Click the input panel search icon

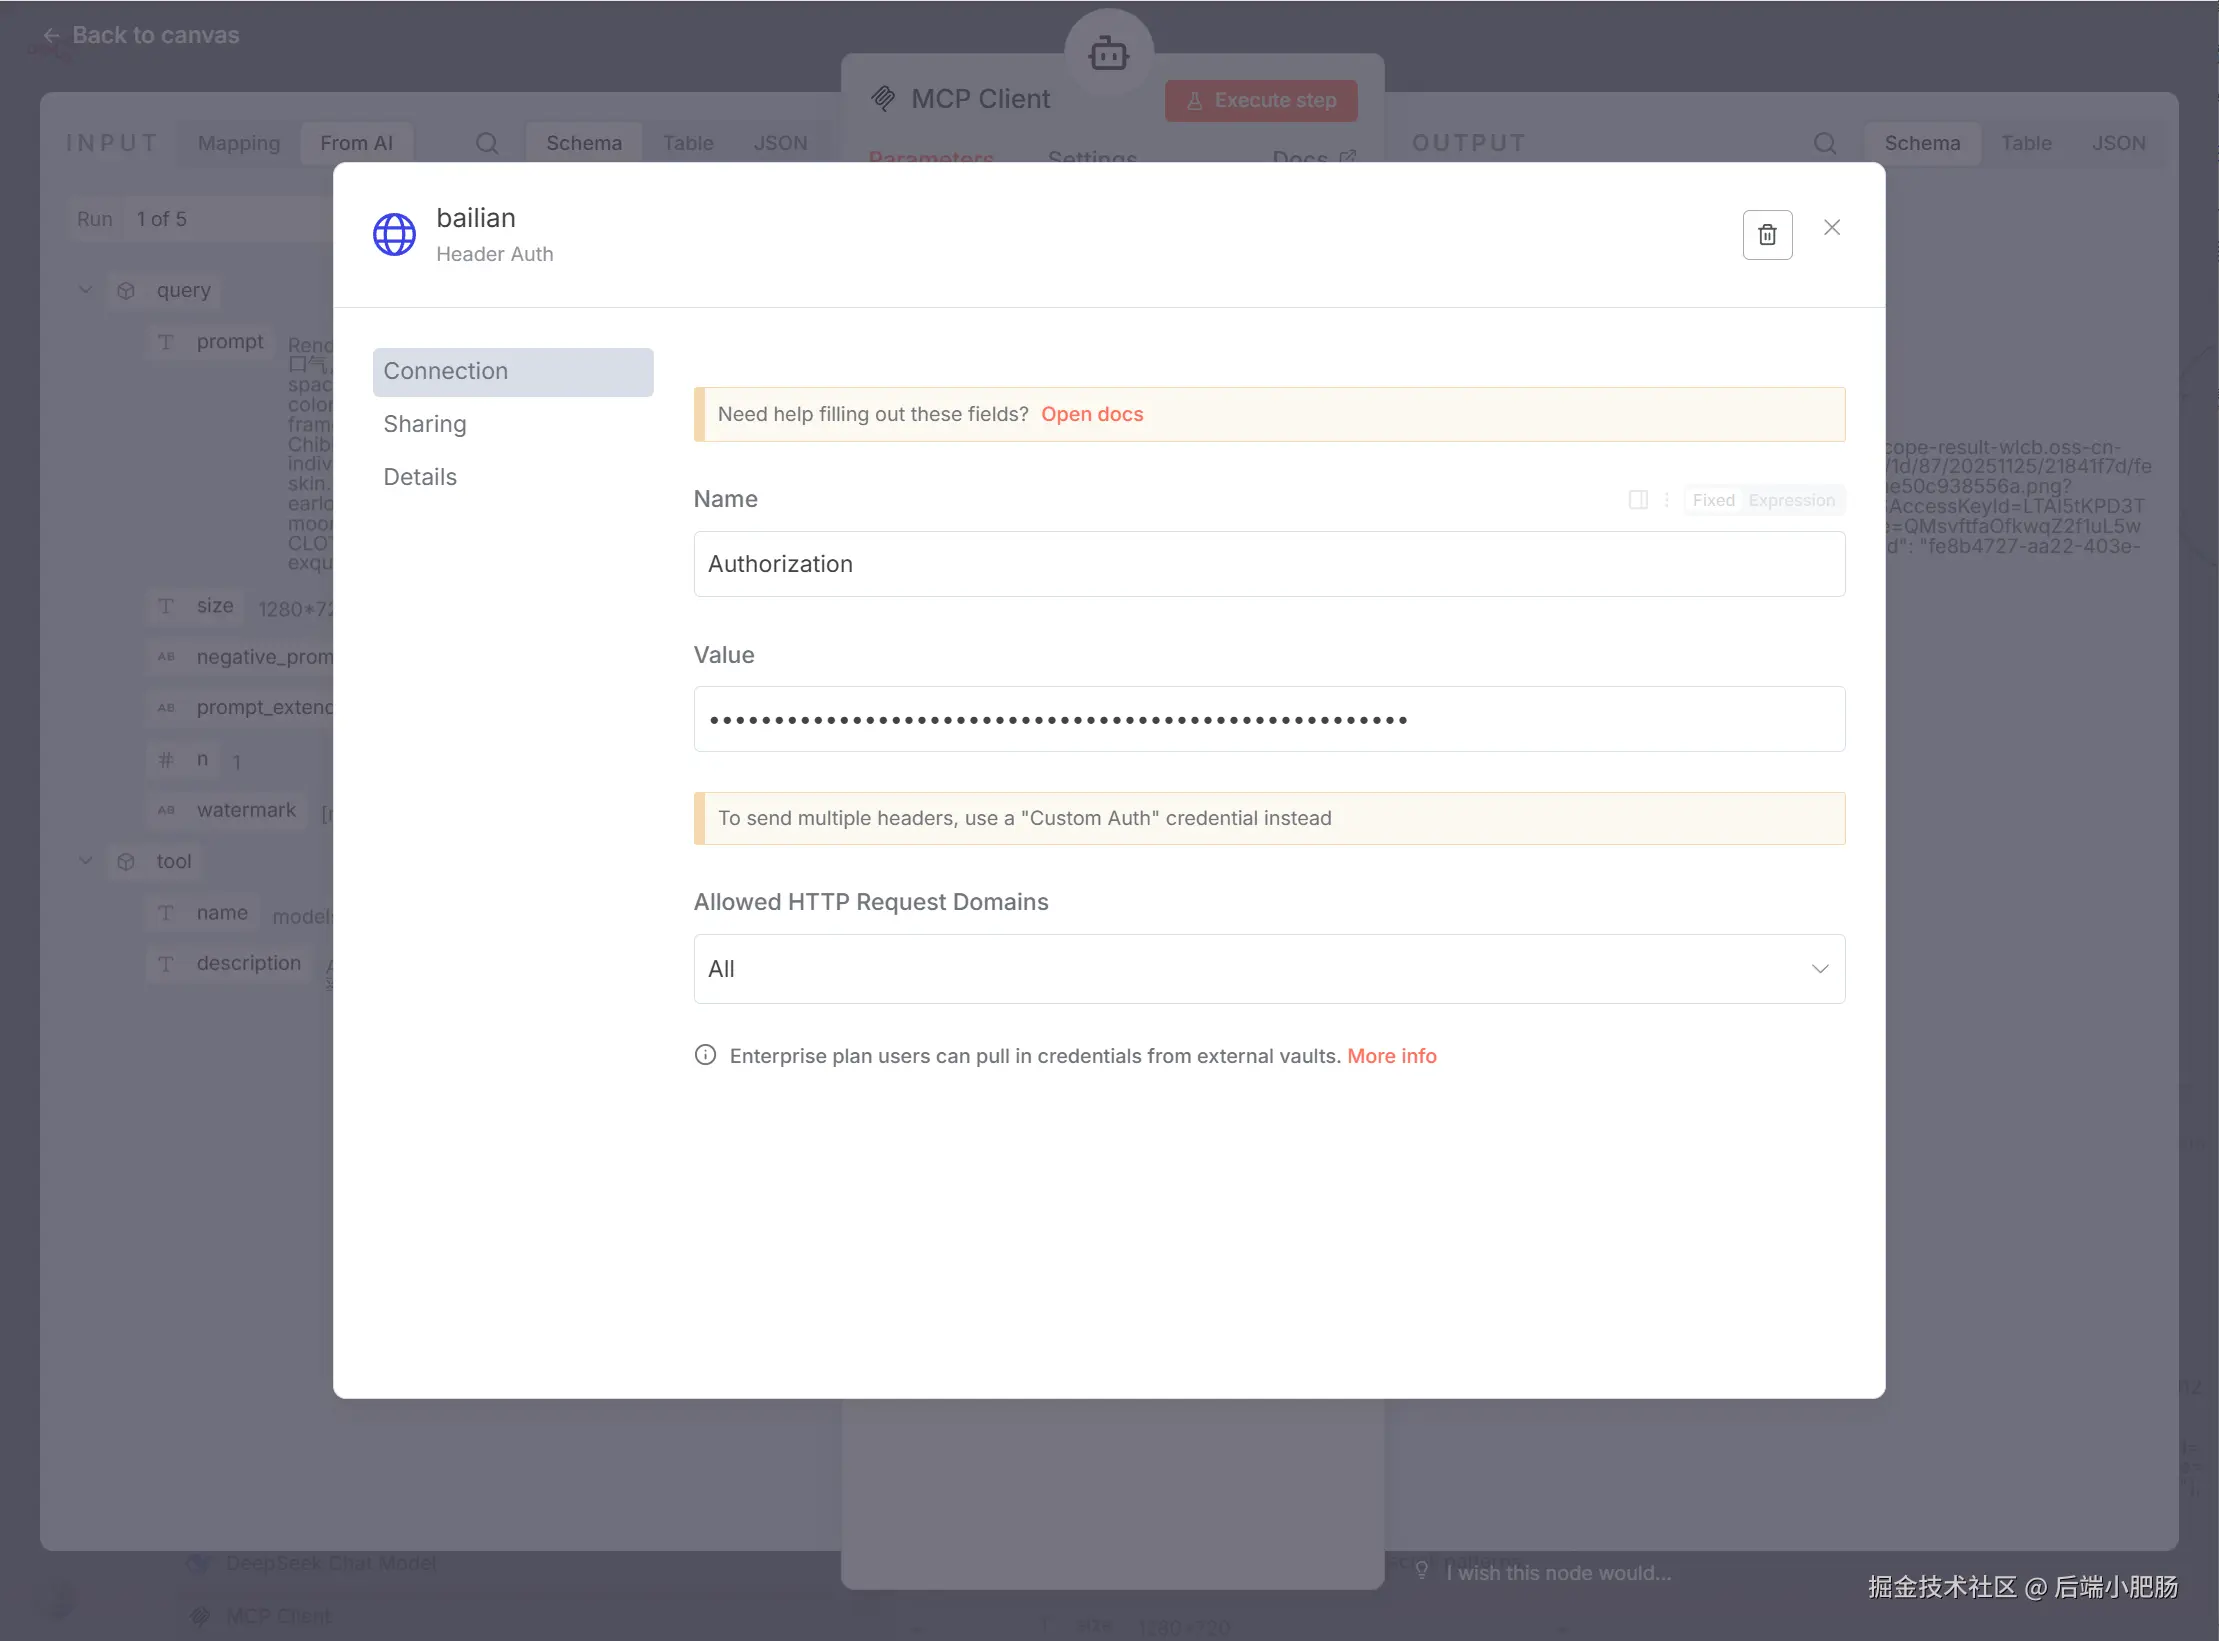tap(486, 143)
